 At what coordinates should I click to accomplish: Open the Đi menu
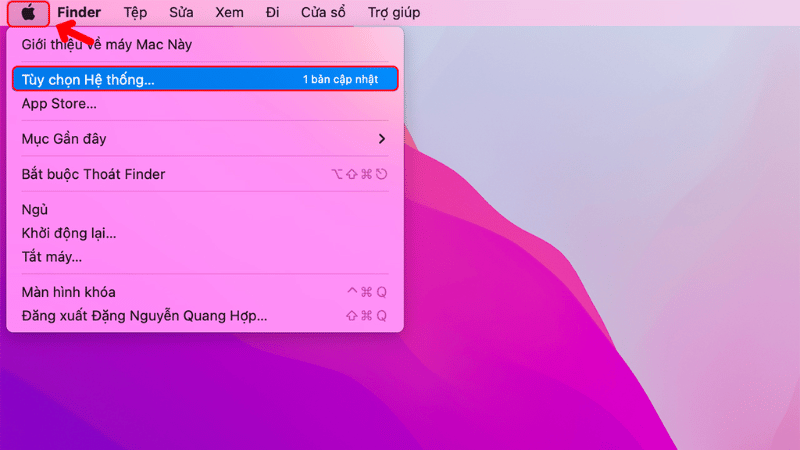(272, 13)
